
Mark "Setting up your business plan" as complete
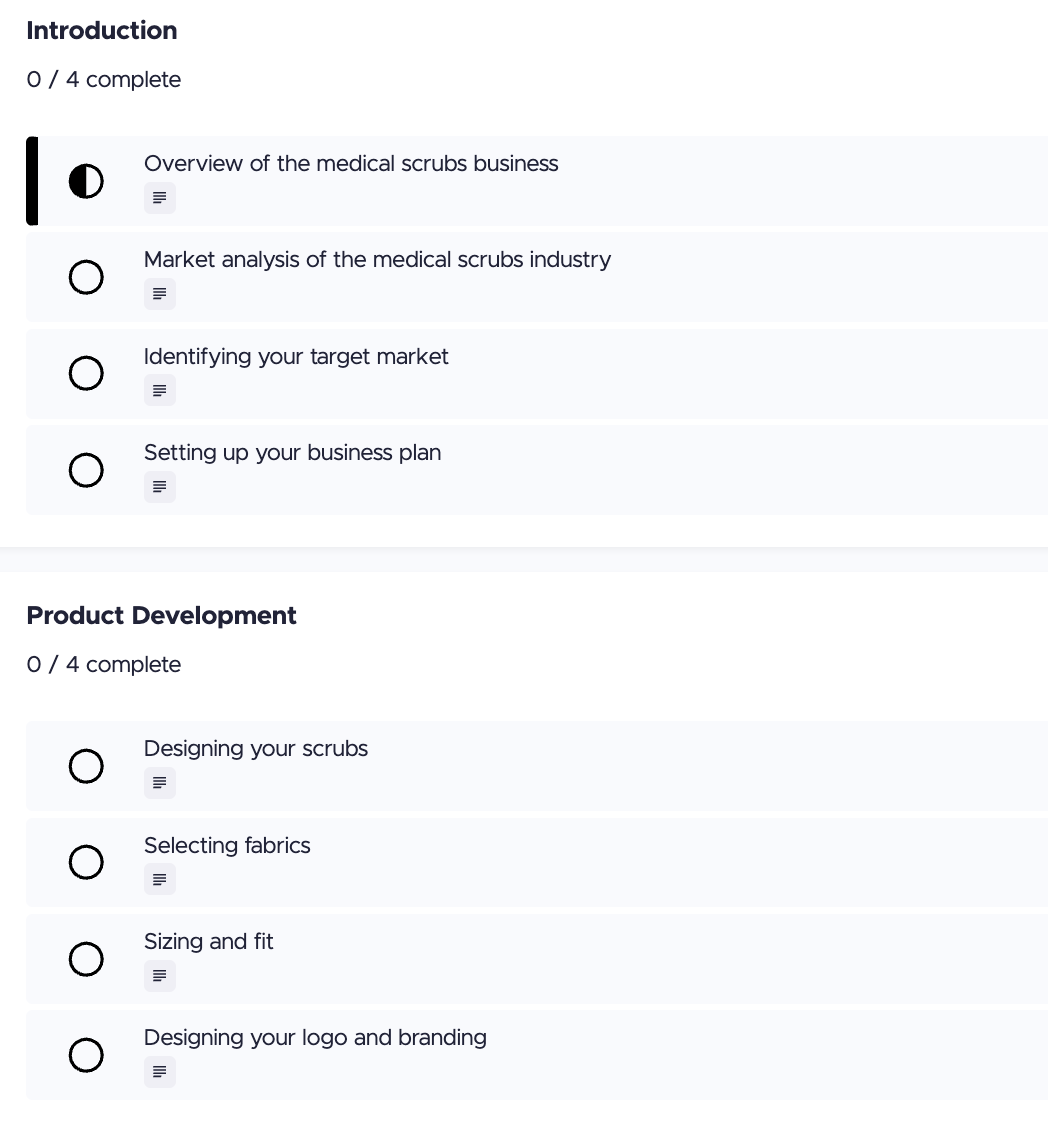coord(86,470)
